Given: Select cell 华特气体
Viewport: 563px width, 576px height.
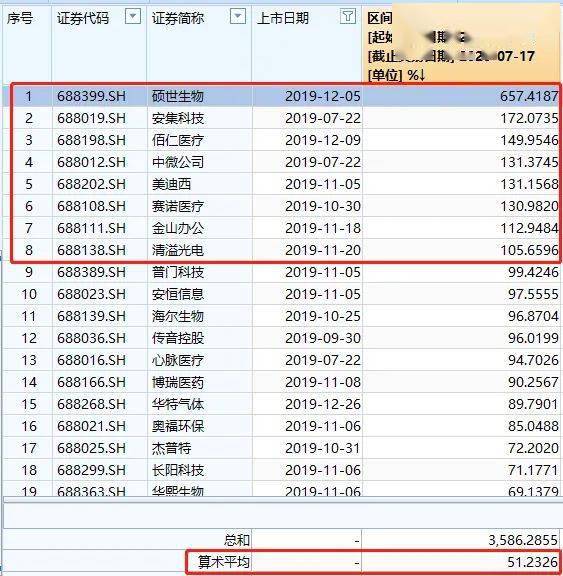Looking at the screenshot, I should [178, 404].
